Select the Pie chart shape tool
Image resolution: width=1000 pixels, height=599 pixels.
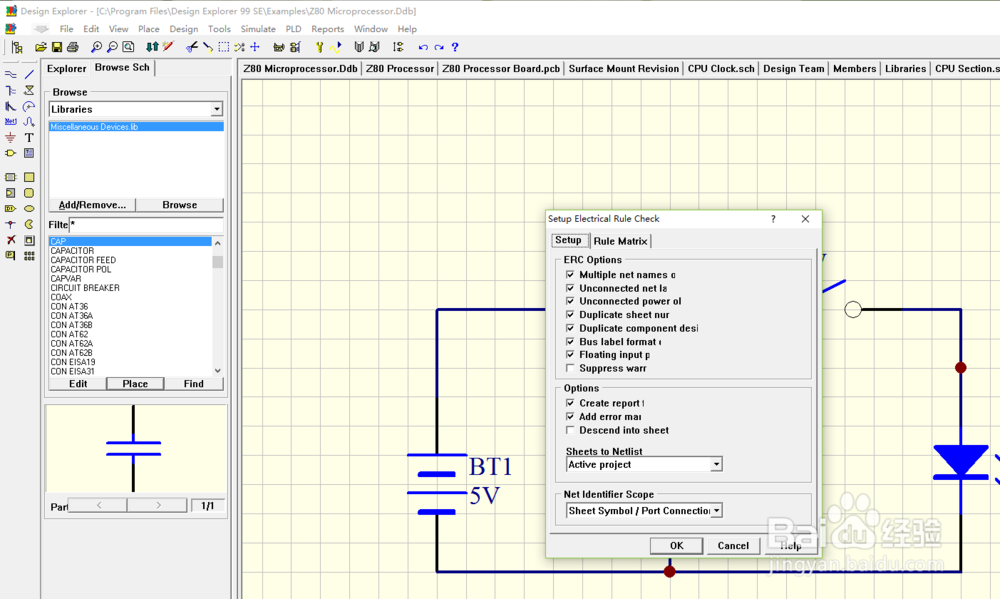29,225
